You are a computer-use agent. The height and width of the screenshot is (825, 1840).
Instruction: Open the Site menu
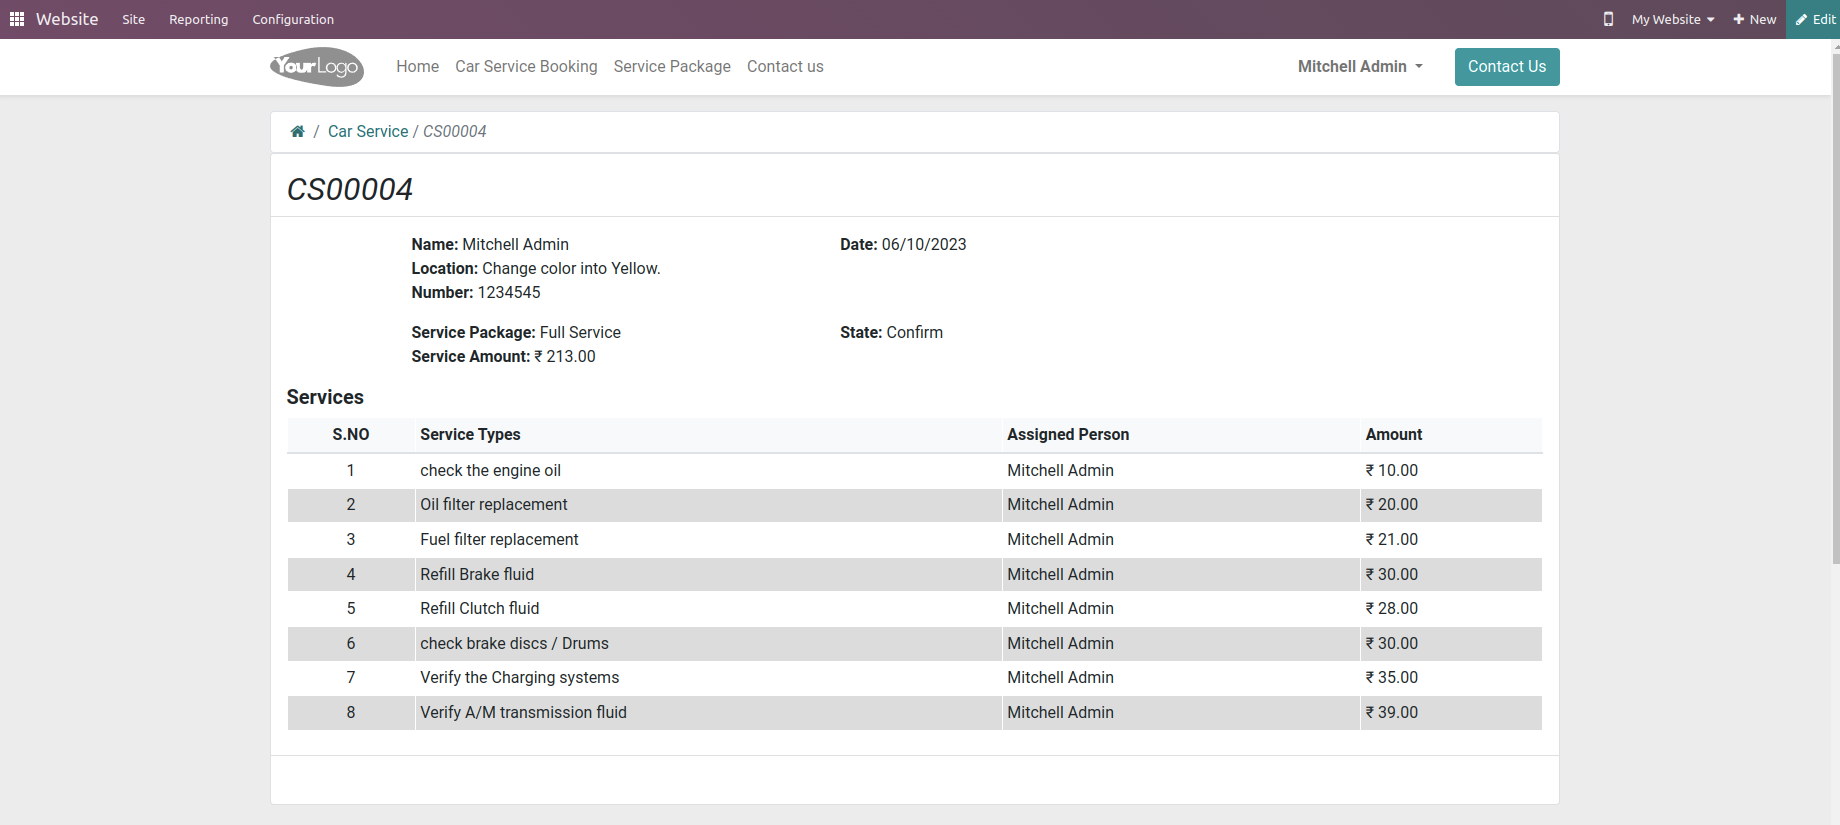pos(134,19)
